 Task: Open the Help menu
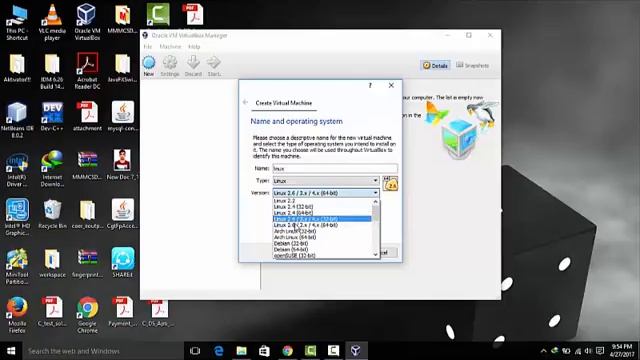pyautogui.click(x=194, y=47)
